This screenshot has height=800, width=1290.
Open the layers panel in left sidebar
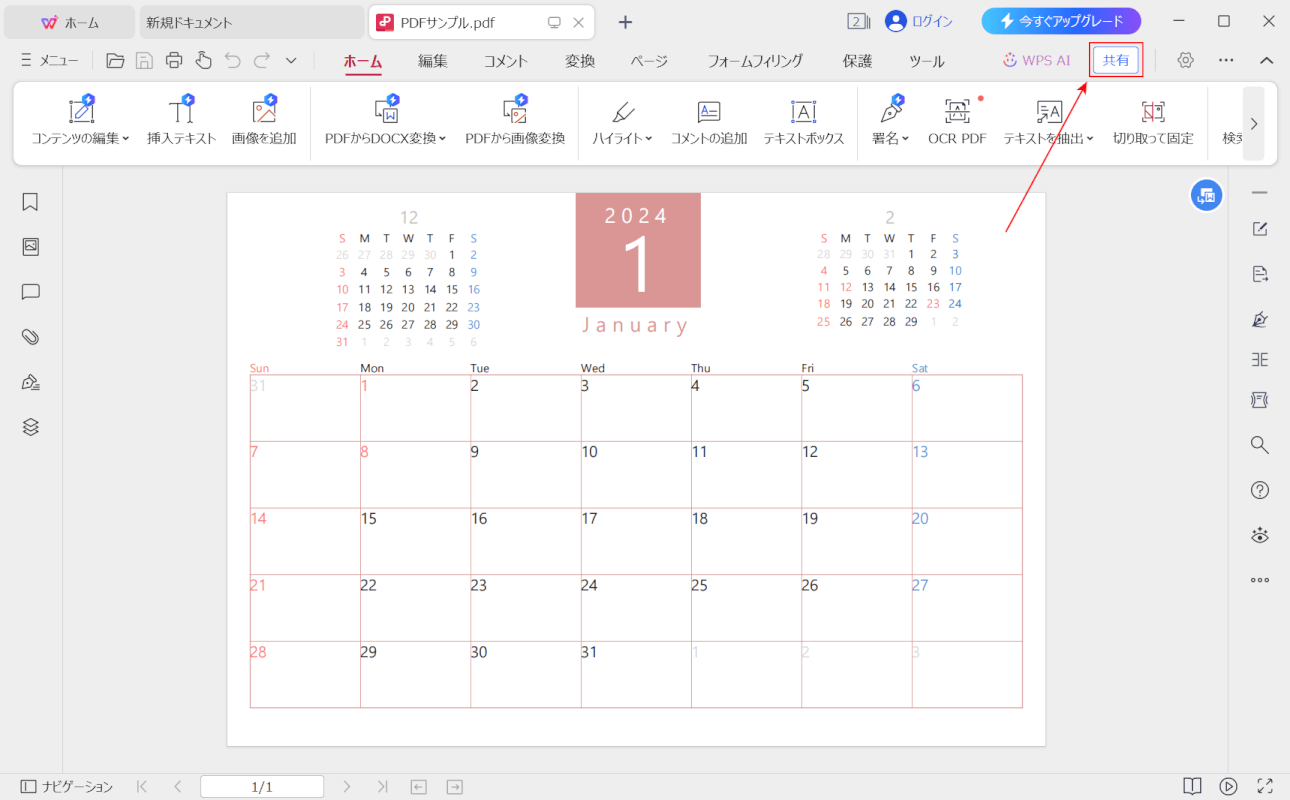click(30, 427)
